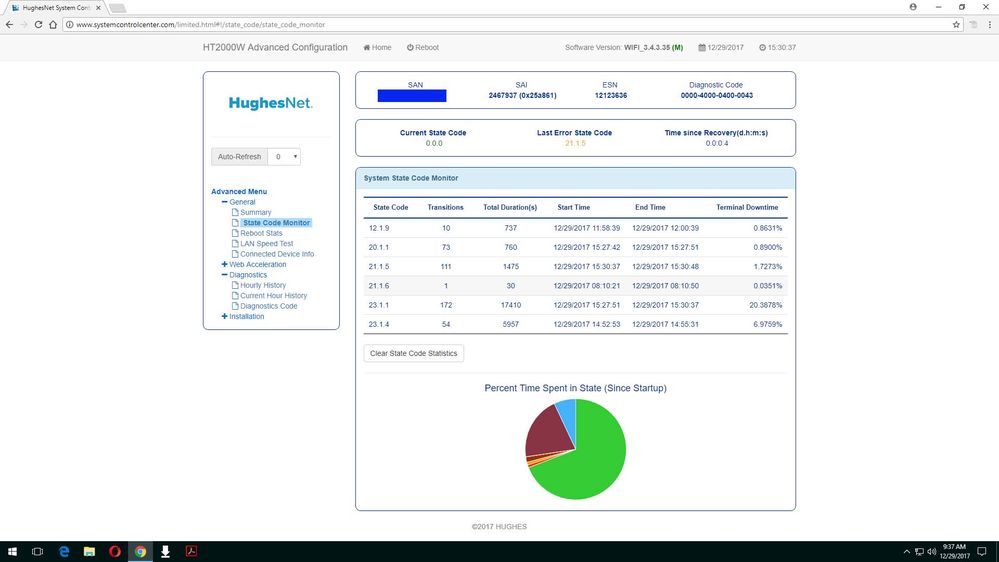Go to the LAN Speed Test page
999x562 pixels.
coord(266,244)
